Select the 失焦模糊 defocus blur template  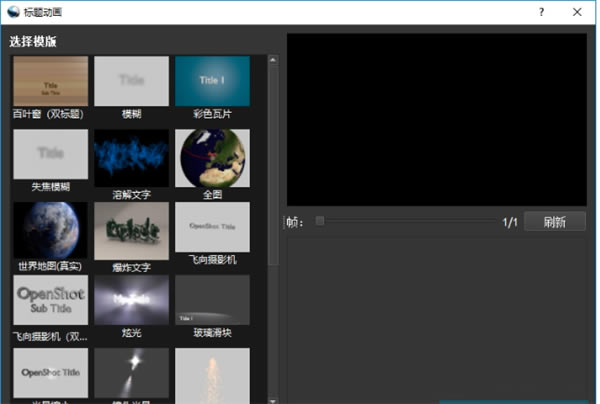50,154
